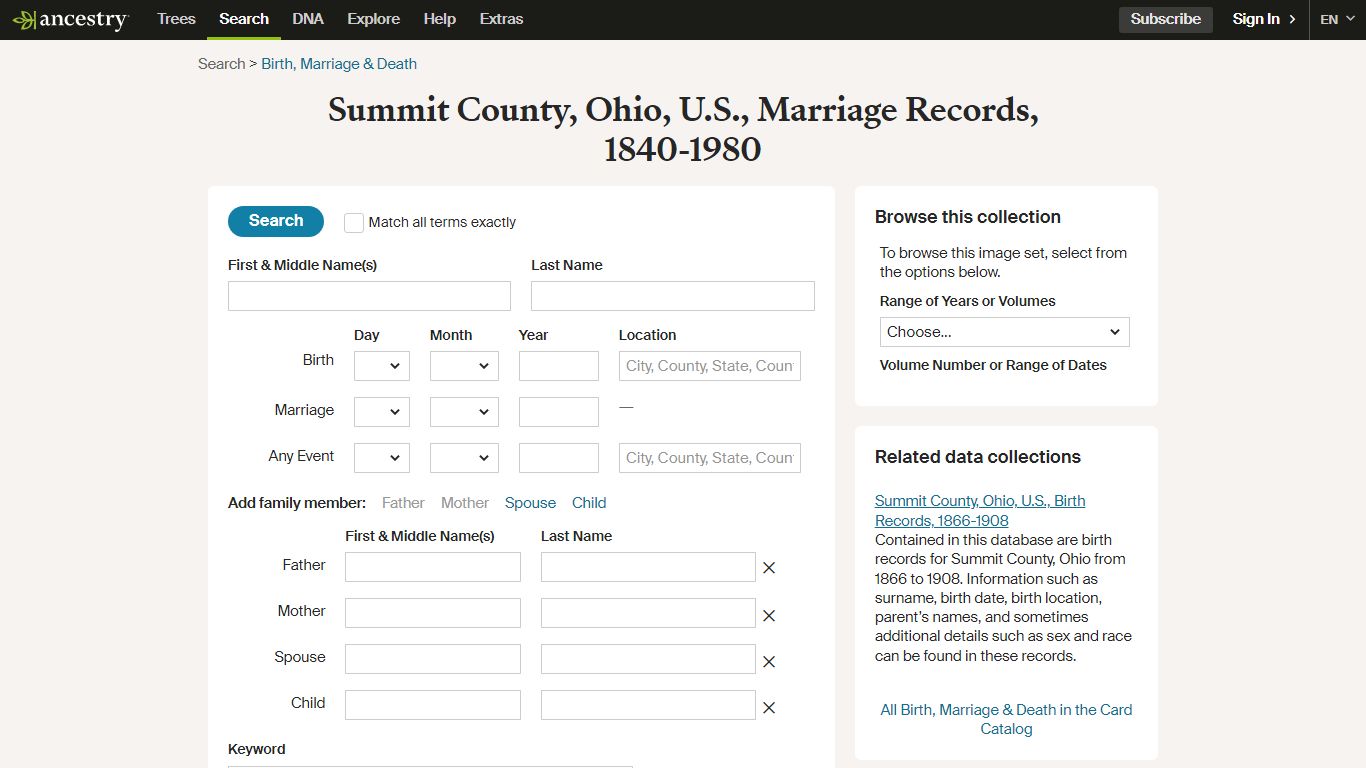The image size is (1366, 768).
Task: Focus First & Middle Name(s) main field
Action: [369, 296]
